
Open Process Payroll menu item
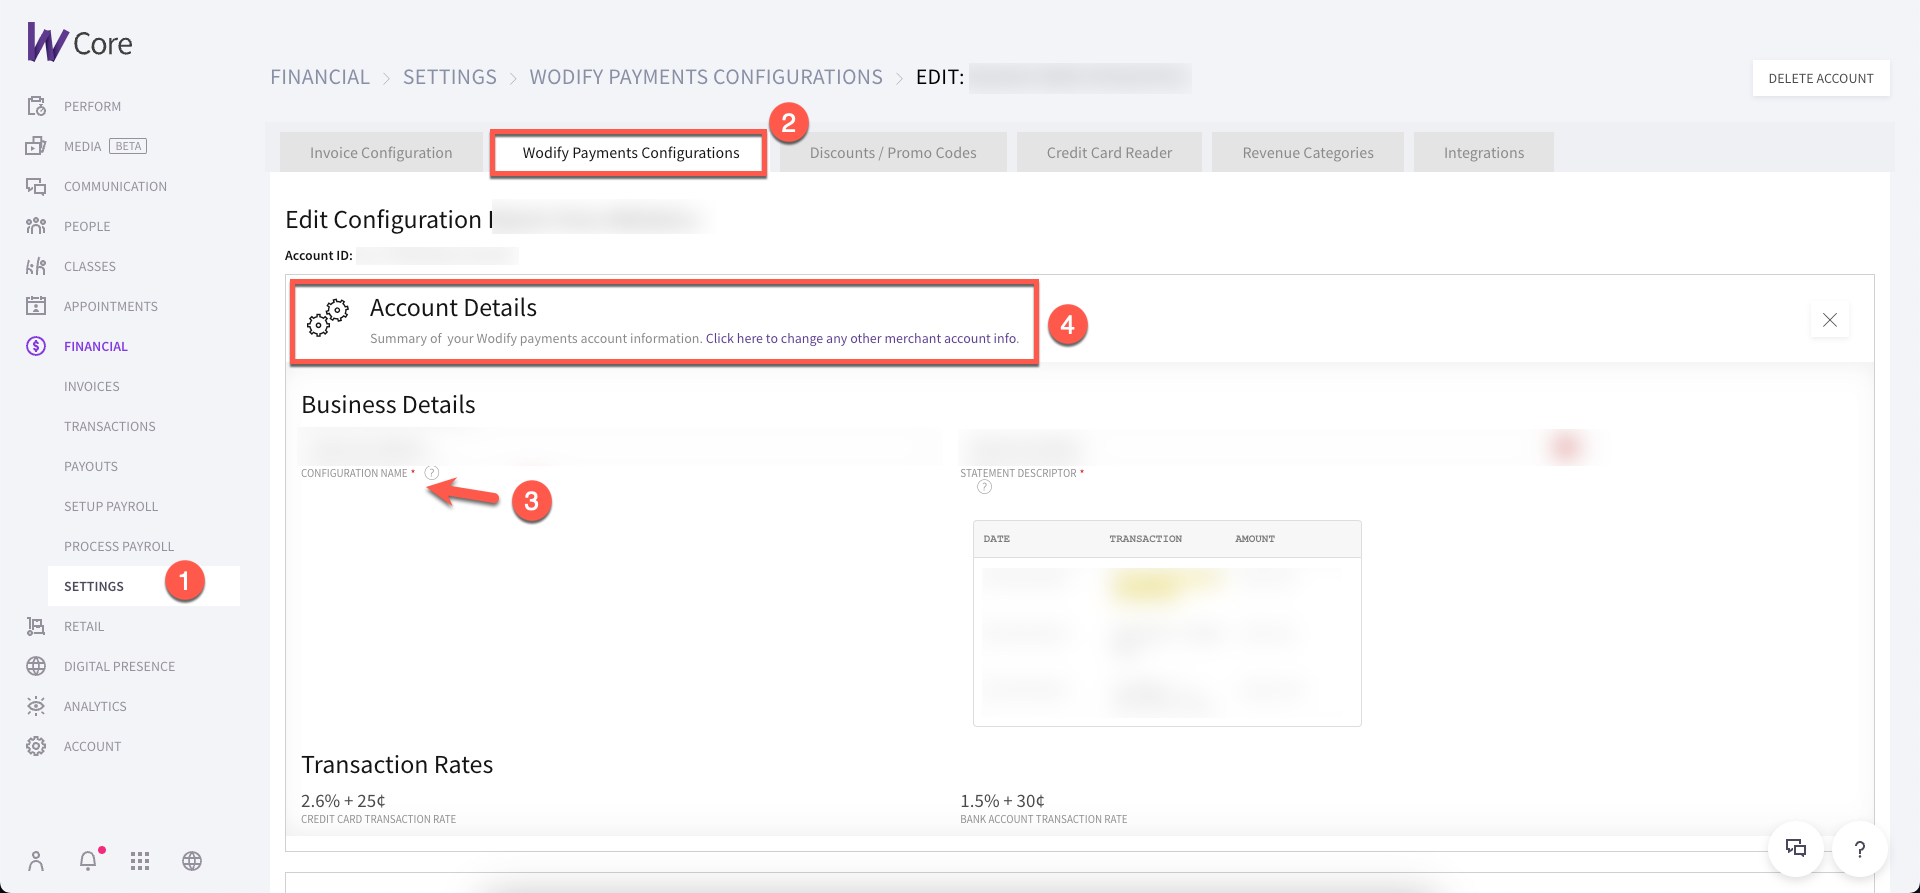[119, 546]
